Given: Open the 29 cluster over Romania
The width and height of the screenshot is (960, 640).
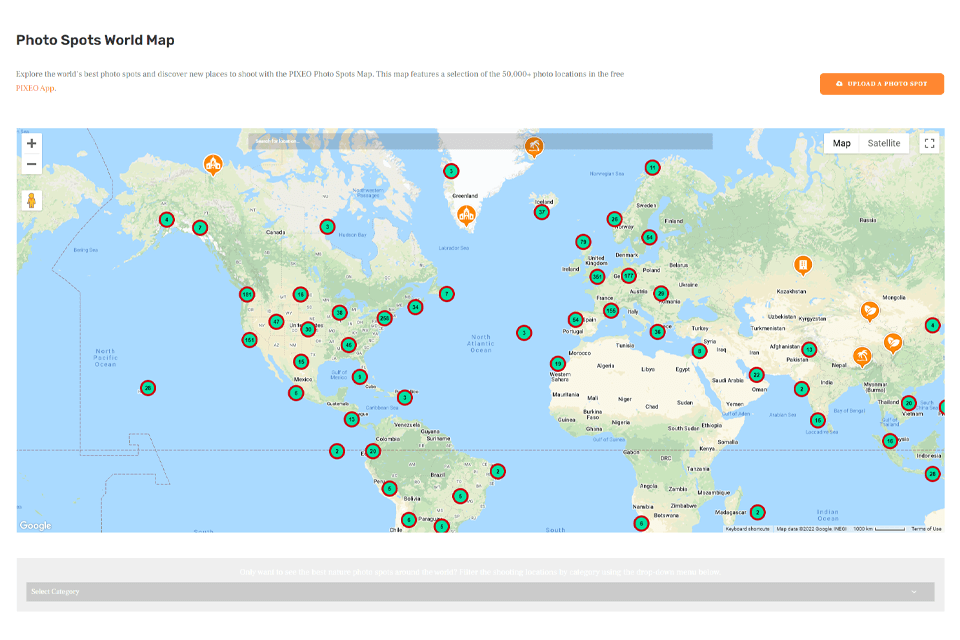Looking at the screenshot, I should [661, 293].
